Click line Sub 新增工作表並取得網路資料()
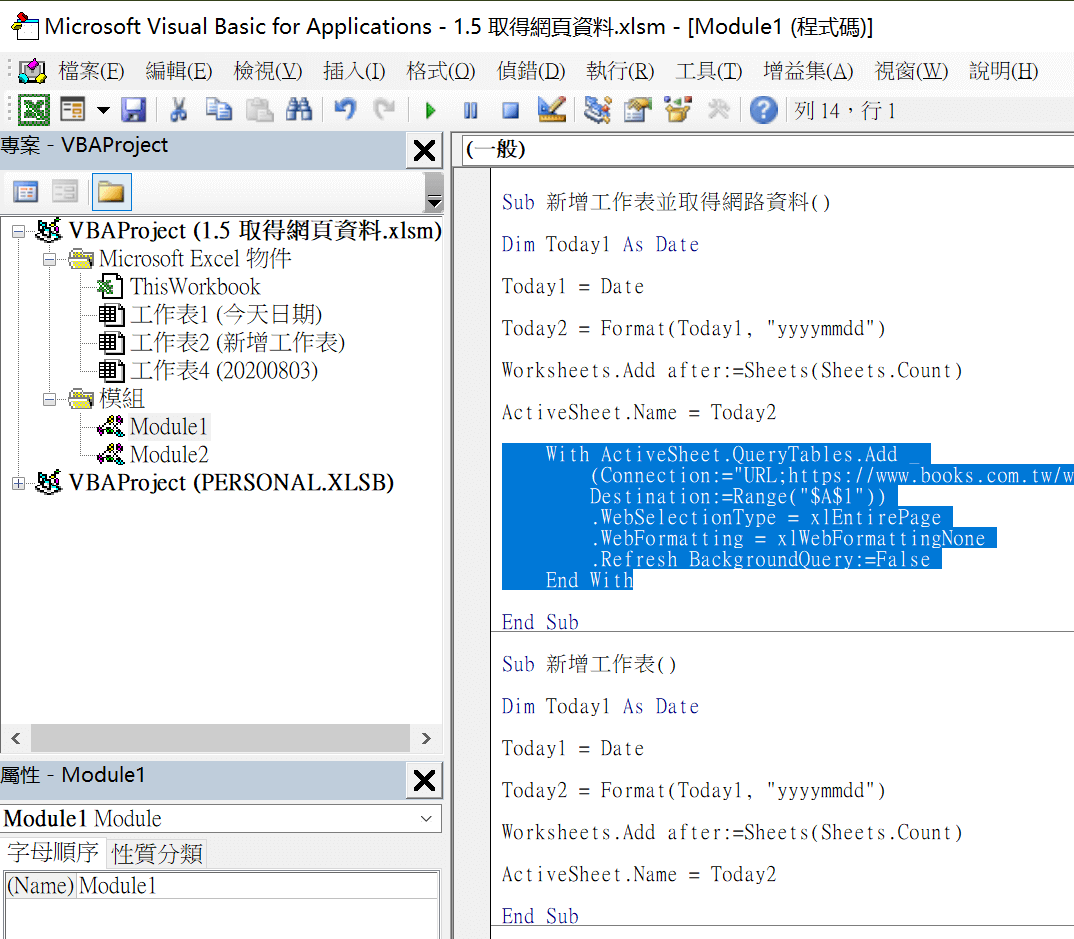The height and width of the screenshot is (939, 1074). point(666,203)
